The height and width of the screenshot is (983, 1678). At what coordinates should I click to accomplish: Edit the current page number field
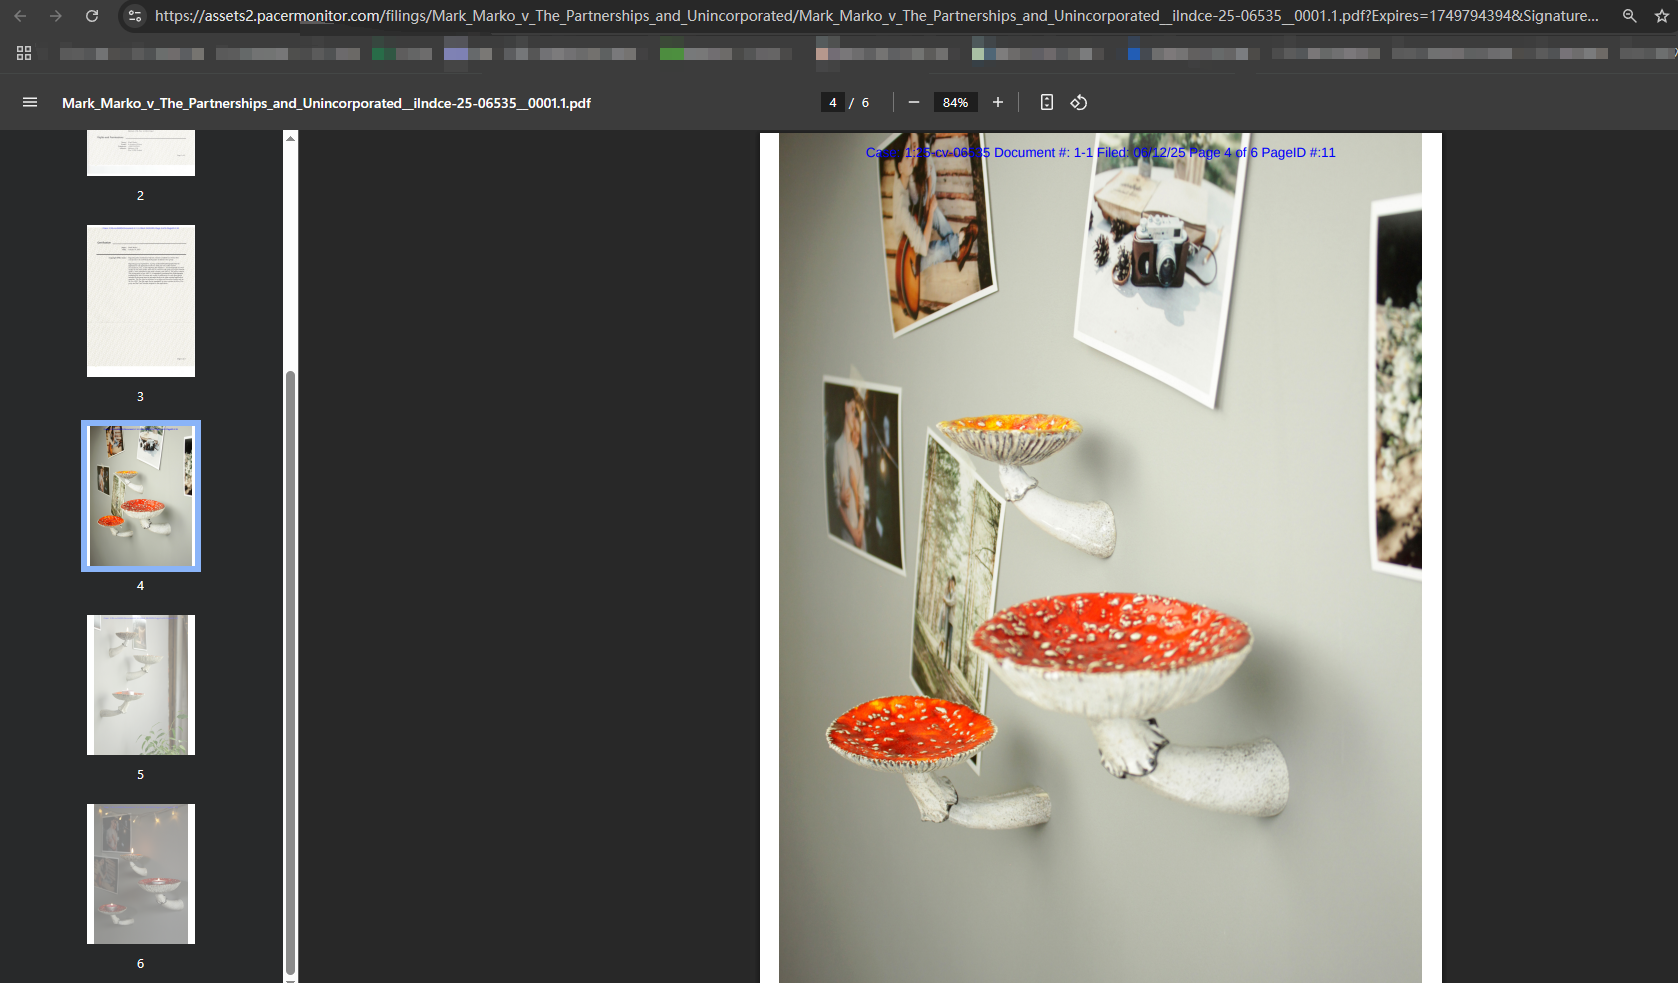point(832,102)
